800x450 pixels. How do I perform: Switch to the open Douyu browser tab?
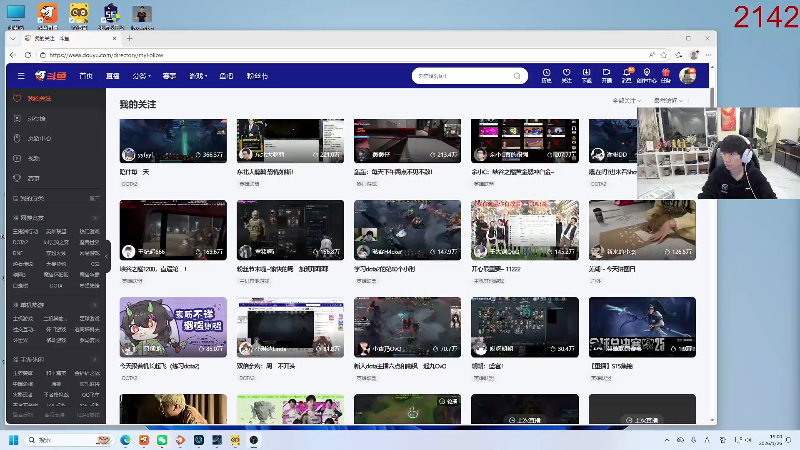[x=71, y=38]
